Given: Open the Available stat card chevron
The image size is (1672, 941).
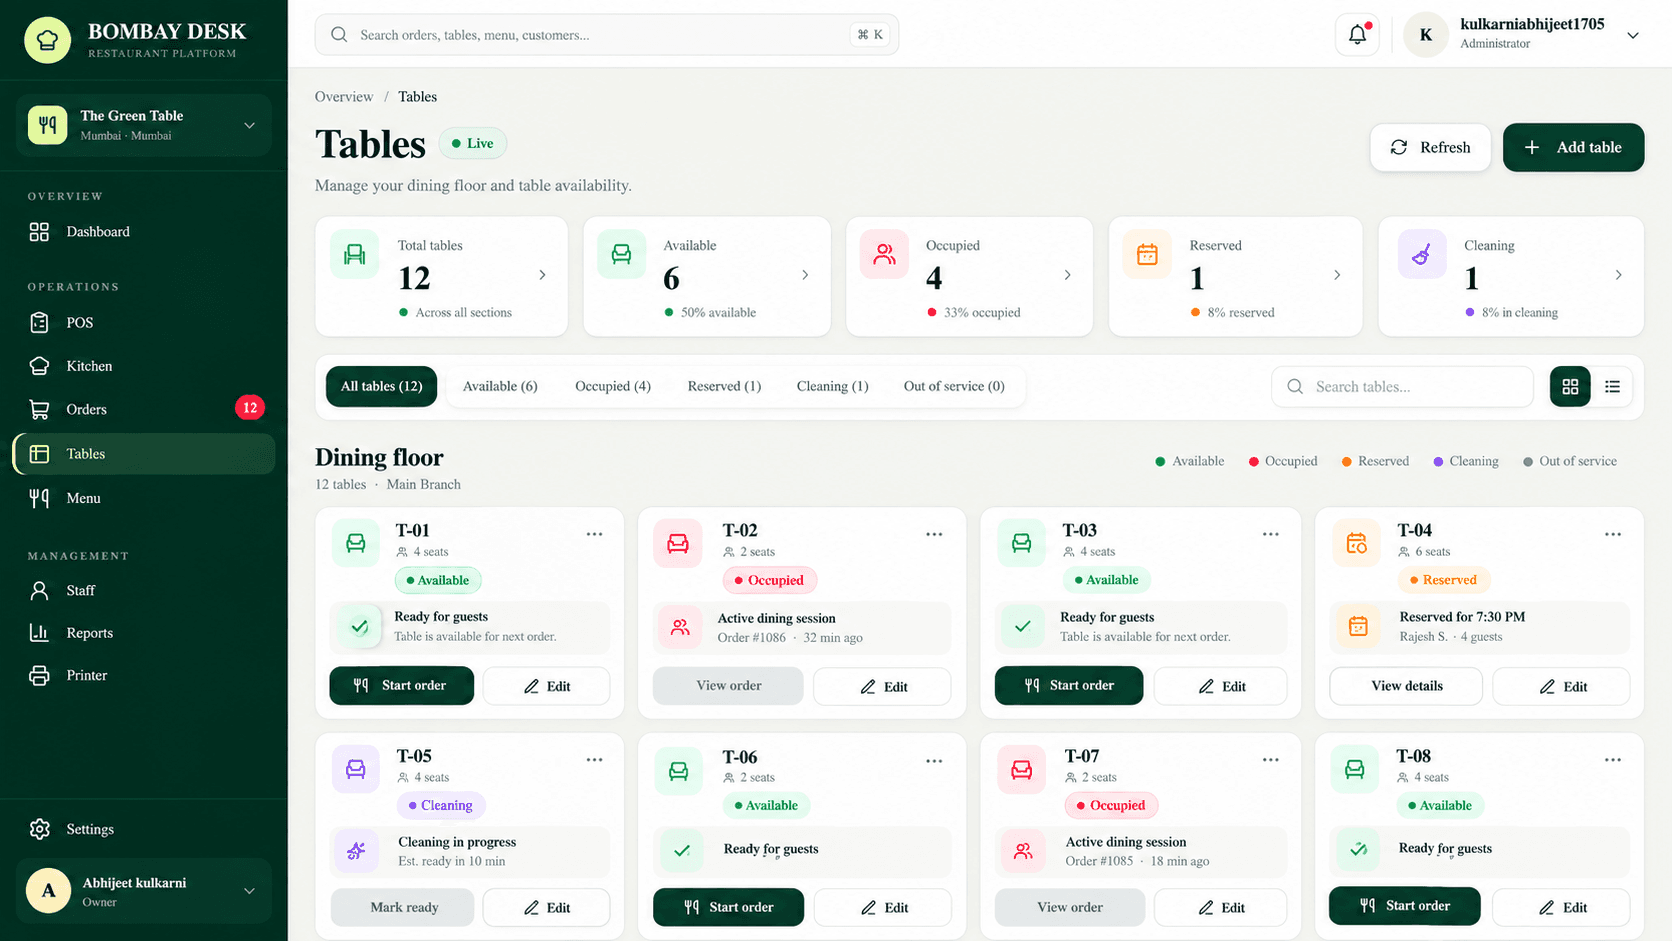Looking at the screenshot, I should tap(805, 275).
